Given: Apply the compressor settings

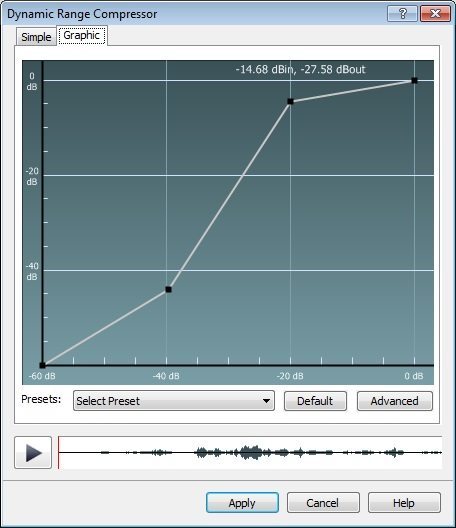Looking at the screenshot, I should [x=242, y=503].
